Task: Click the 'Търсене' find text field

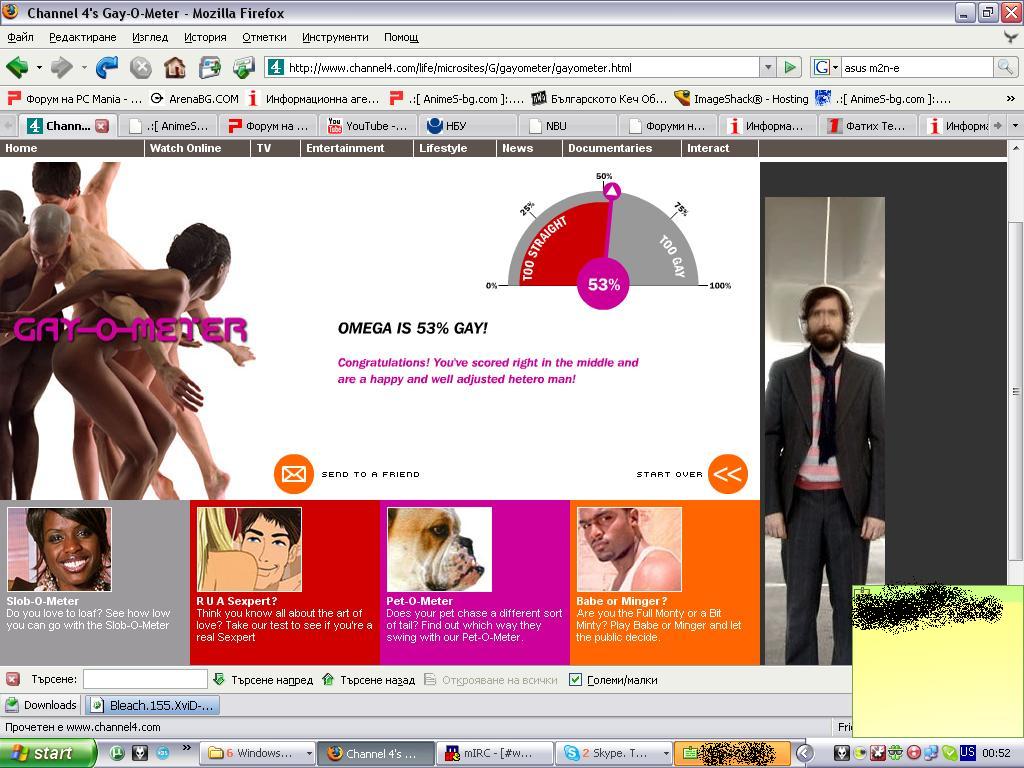Action: [x=145, y=679]
